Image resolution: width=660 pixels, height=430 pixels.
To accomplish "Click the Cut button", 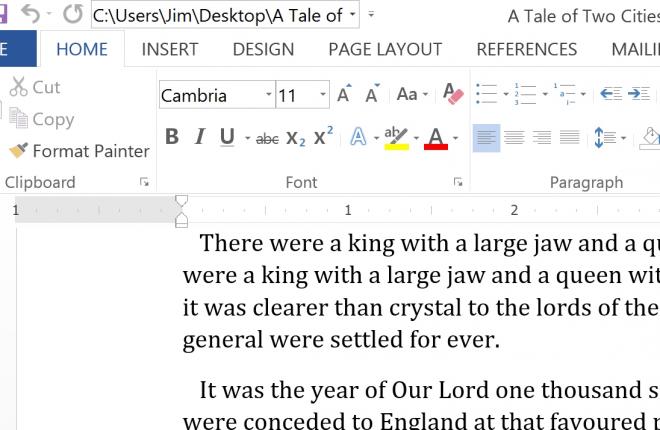I will point(35,87).
